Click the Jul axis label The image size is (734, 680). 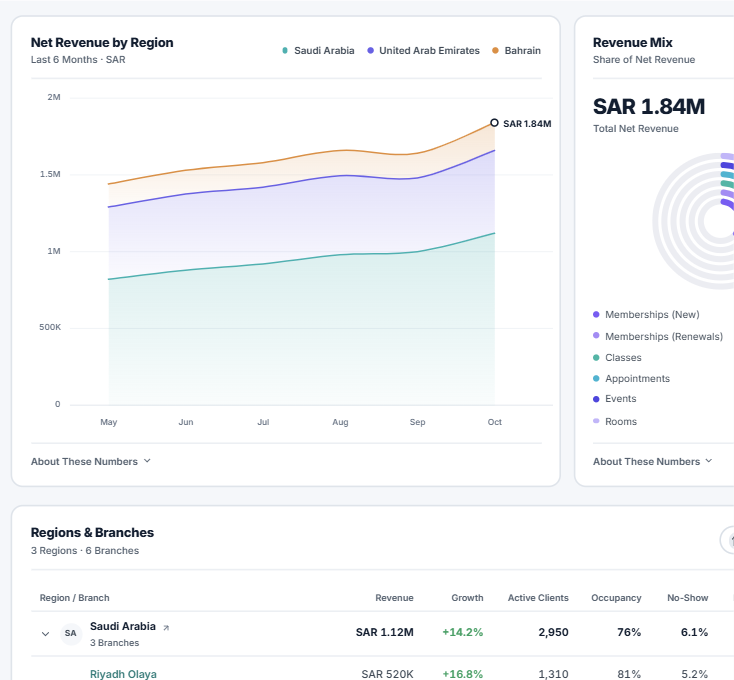tap(263, 422)
